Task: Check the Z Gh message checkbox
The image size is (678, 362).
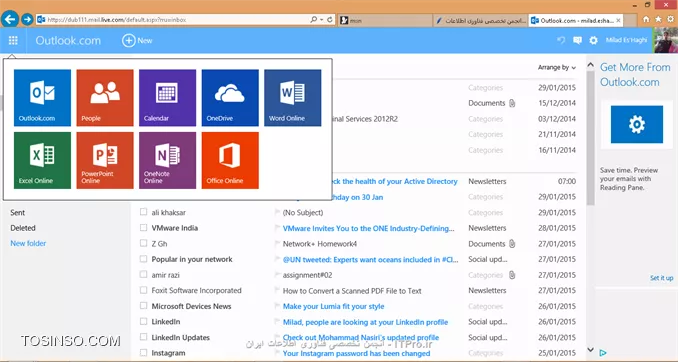Action: click(x=143, y=243)
